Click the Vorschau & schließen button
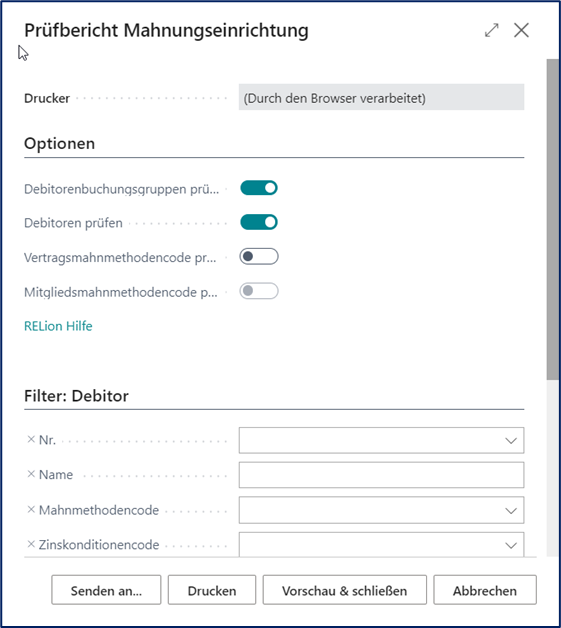This screenshot has width=561, height=628. coord(344,590)
